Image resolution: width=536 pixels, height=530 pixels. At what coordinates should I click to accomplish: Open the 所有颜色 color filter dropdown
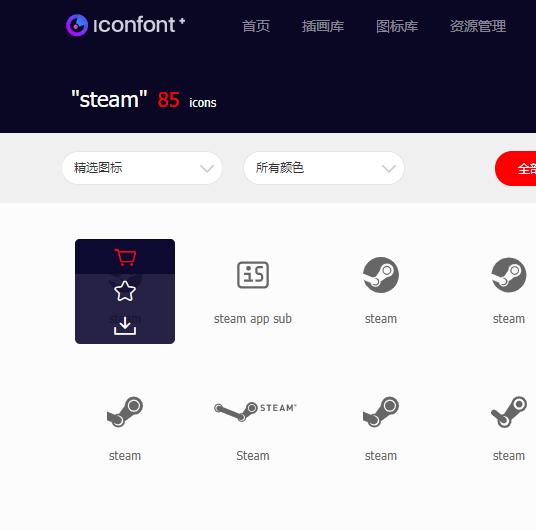(x=324, y=168)
